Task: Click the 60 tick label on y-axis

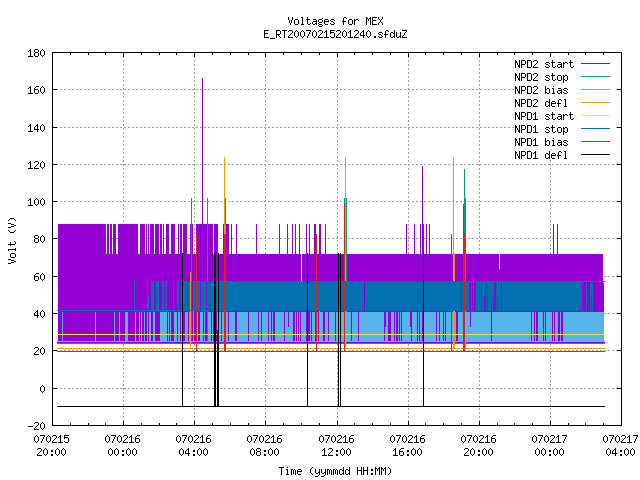Action: pyautogui.click(x=39, y=277)
